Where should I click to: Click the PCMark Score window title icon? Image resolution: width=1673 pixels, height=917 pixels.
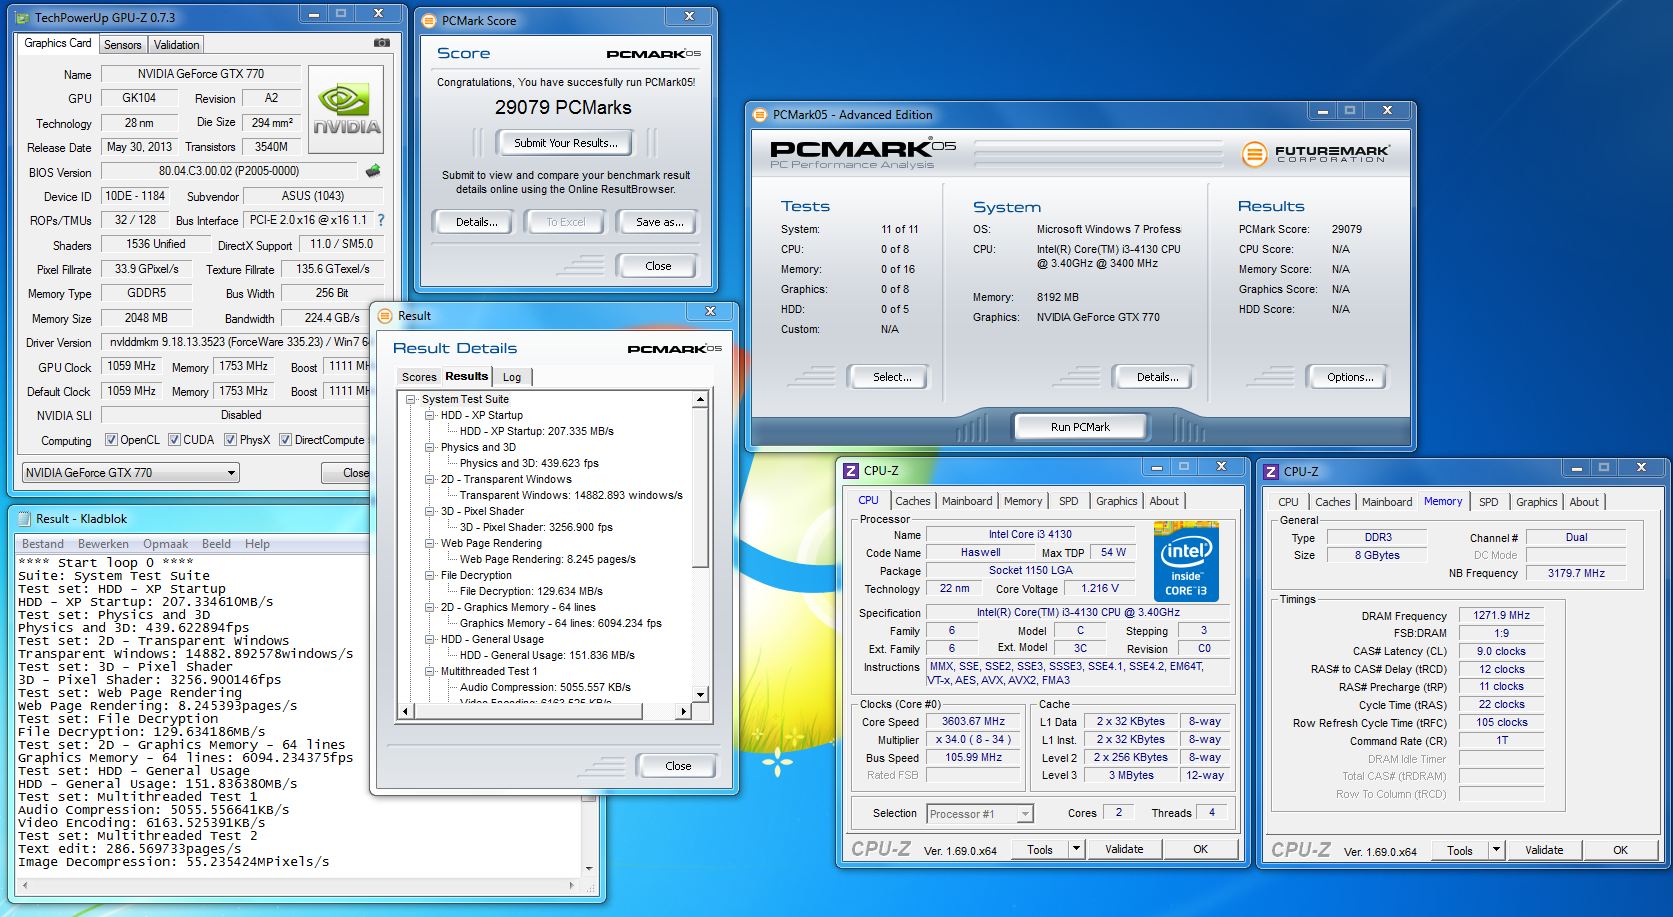coord(429,20)
